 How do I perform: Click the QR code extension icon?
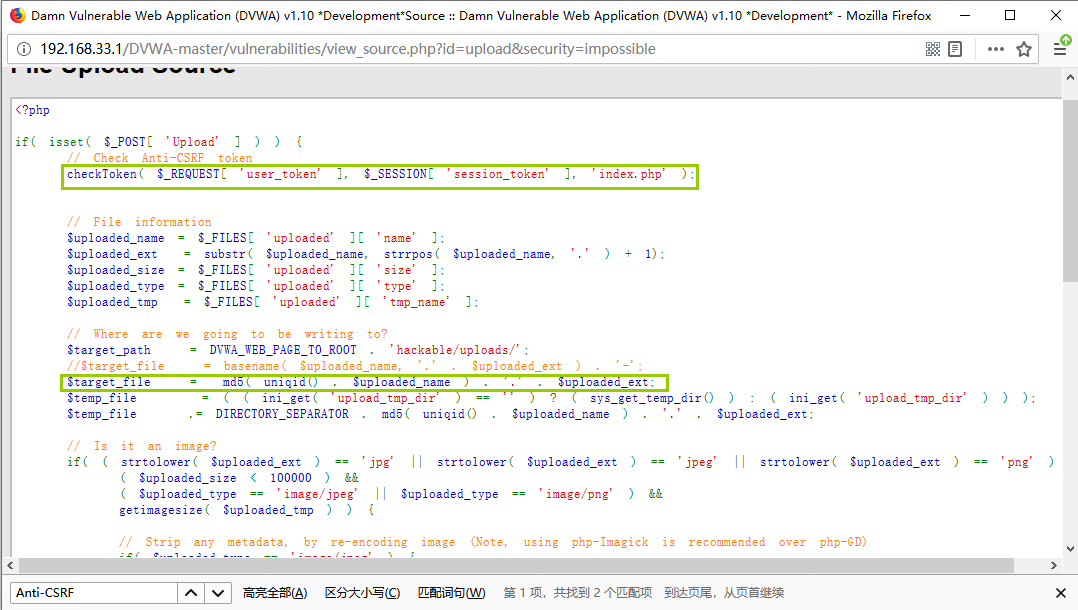coord(933,48)
